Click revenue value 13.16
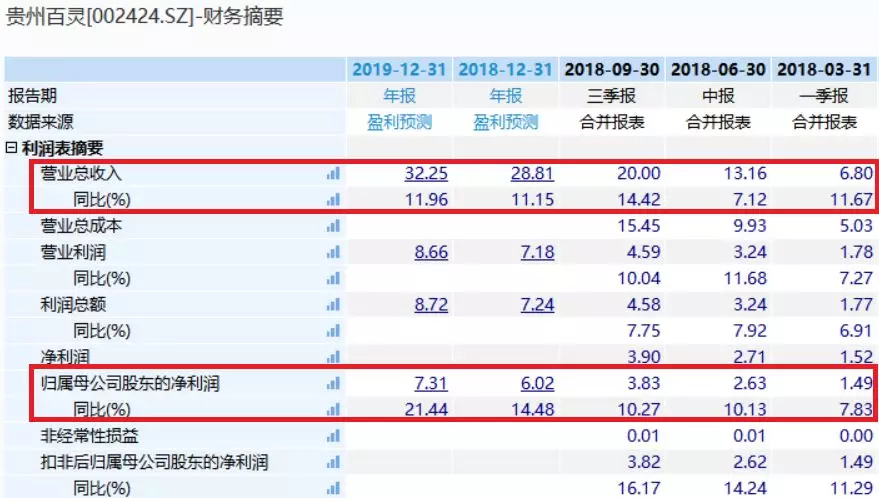Screen dimensions: 879x498 [x=745, y=174]
